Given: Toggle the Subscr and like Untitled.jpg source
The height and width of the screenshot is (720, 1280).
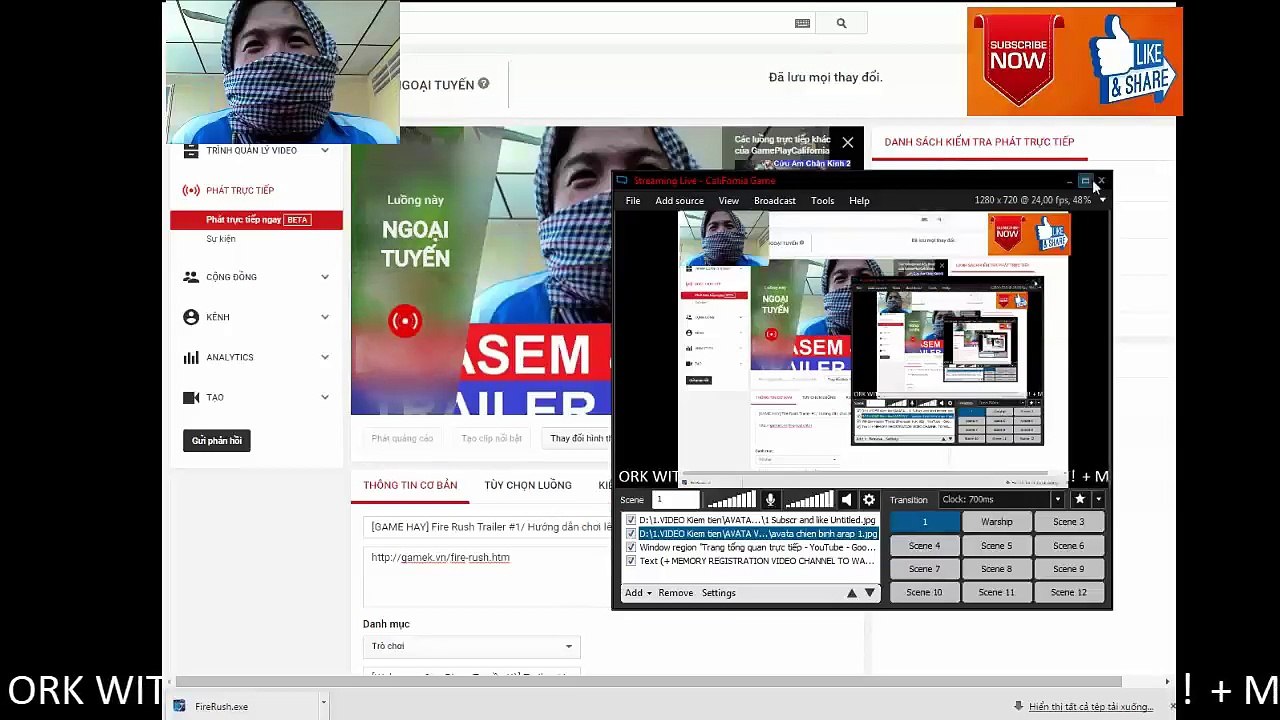Looking at the screenshot, I should (630, 520).
